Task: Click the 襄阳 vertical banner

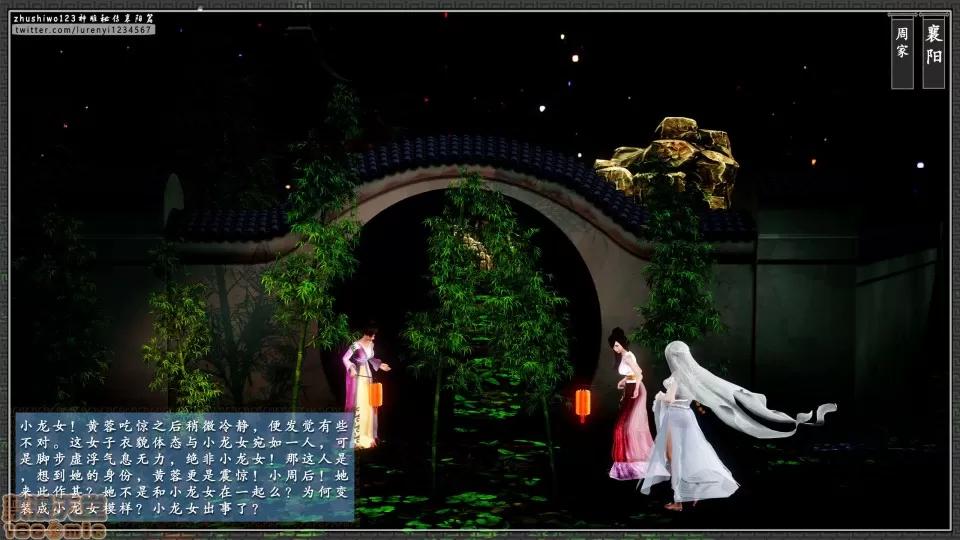Action: (x=934, y=51)
